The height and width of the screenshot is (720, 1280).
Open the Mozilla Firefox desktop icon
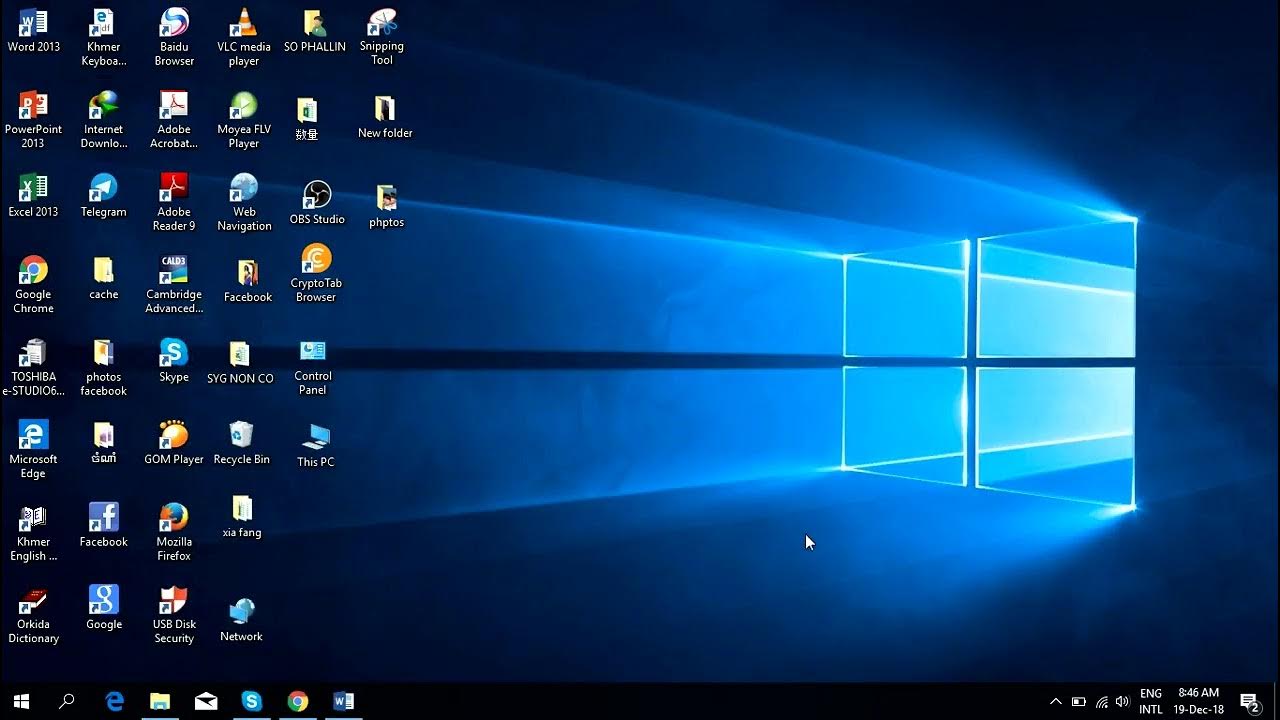click(174, 533)
